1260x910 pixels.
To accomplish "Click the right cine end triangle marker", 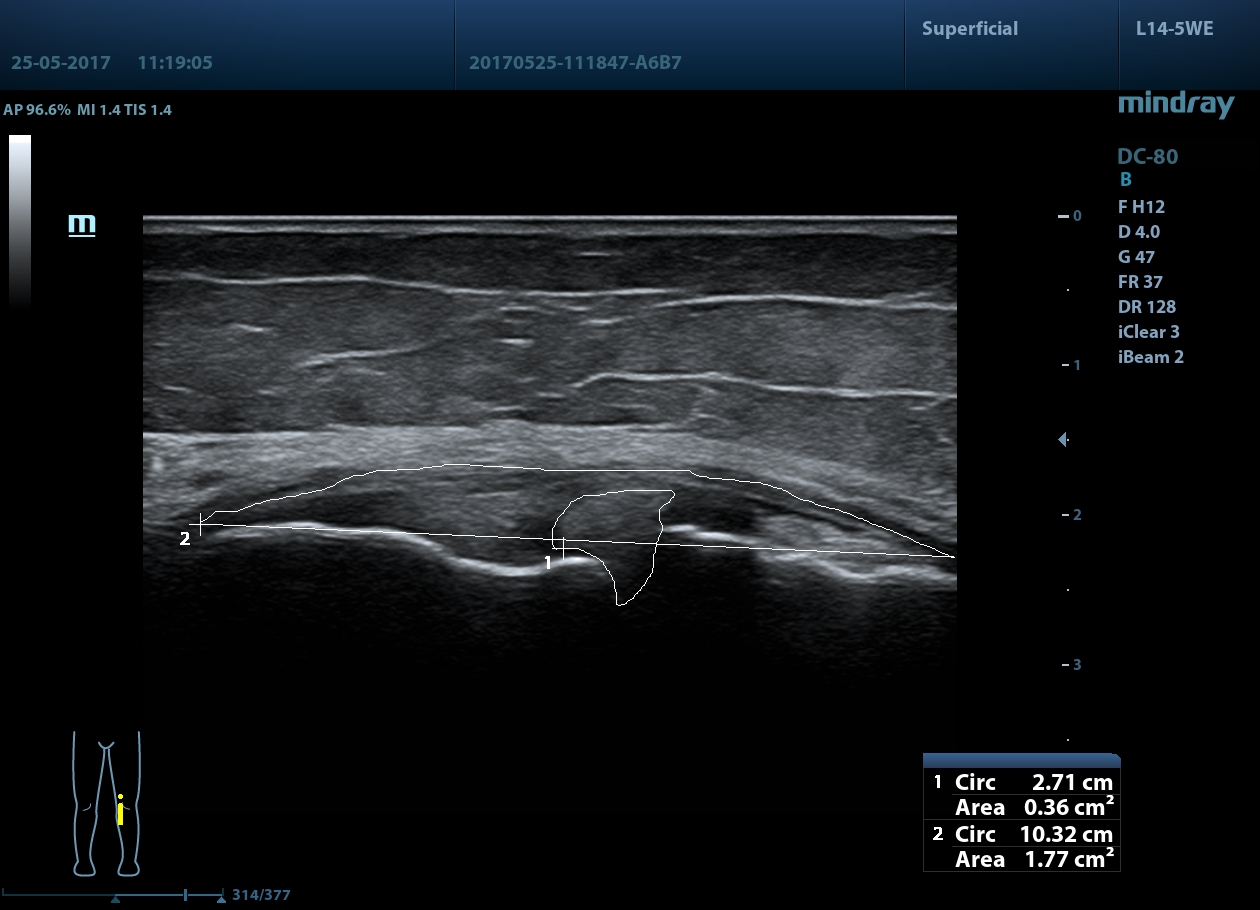I will pyautogui.click(x=221, y=899).
